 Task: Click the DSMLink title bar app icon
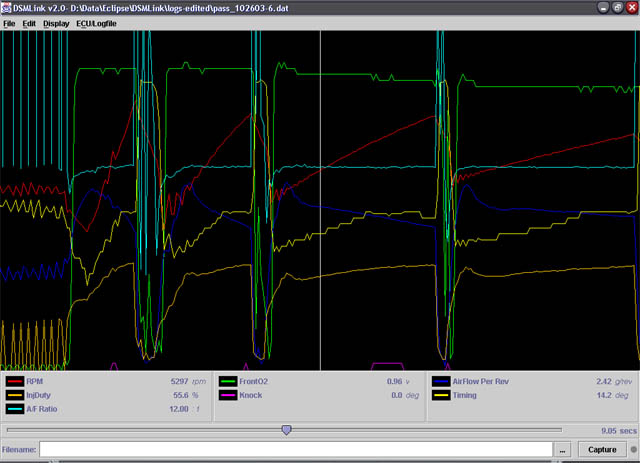coord(7,7)
